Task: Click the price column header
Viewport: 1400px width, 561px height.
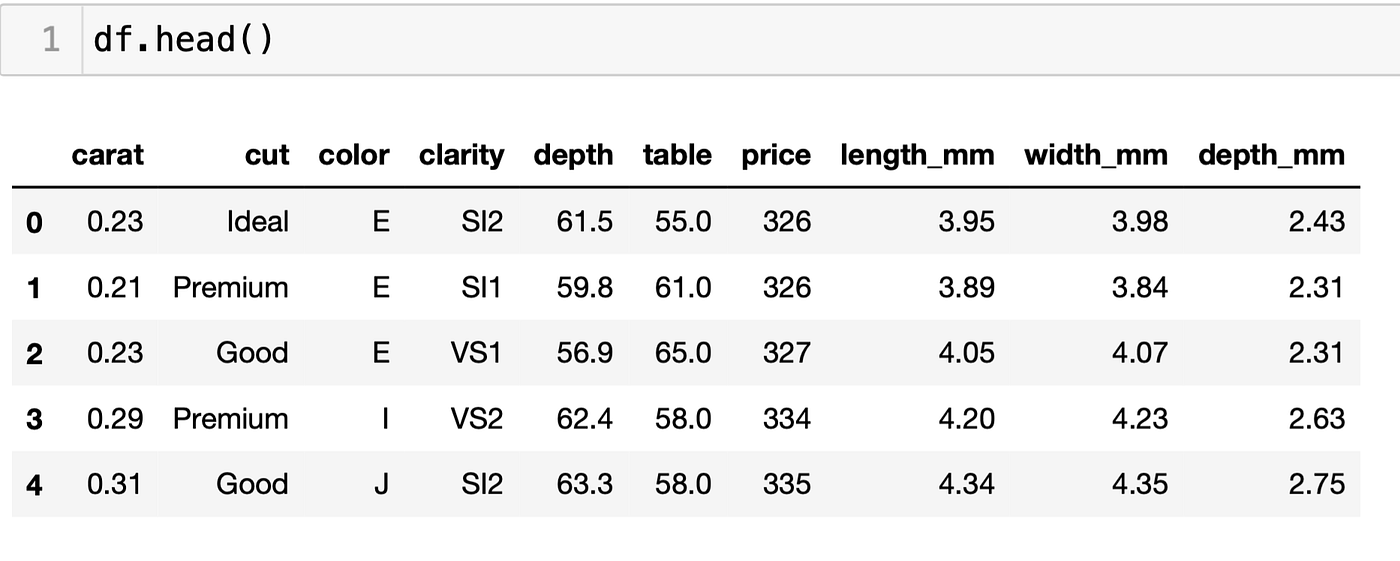Action: pos(775,155)
